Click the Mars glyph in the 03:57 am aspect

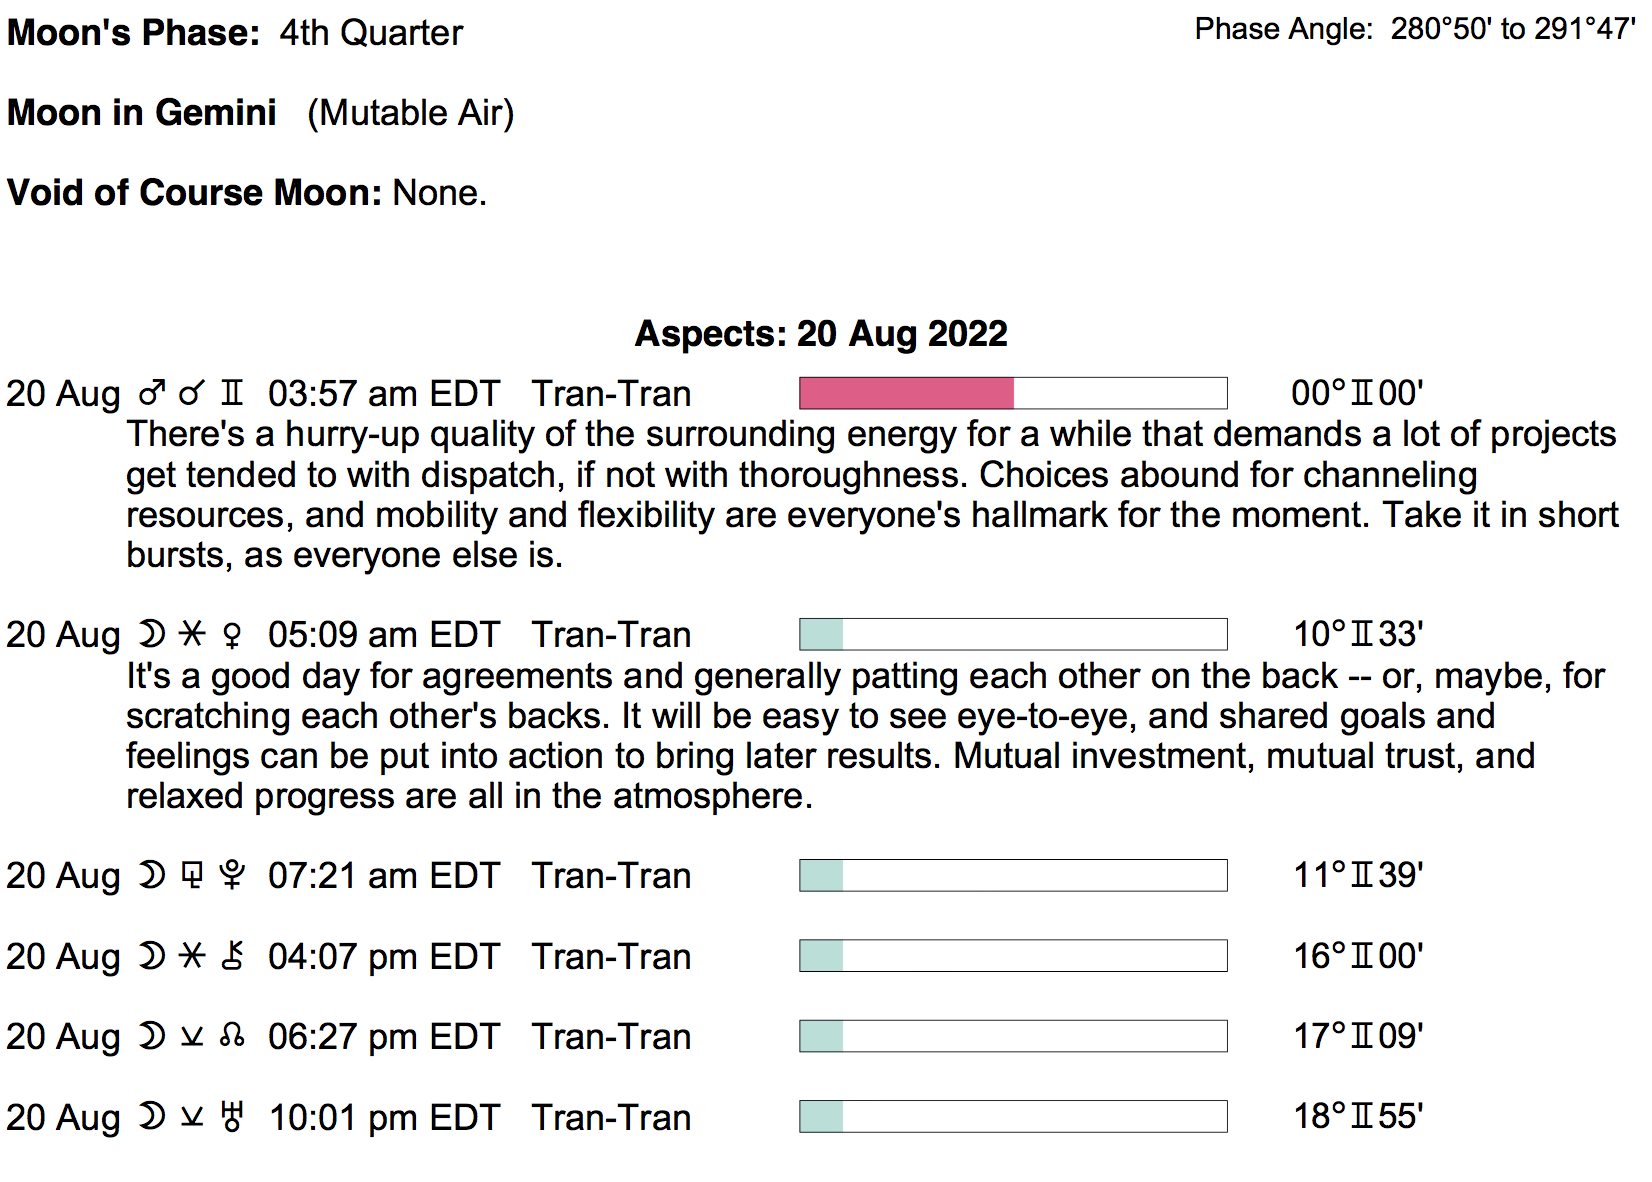coord(151,394)
